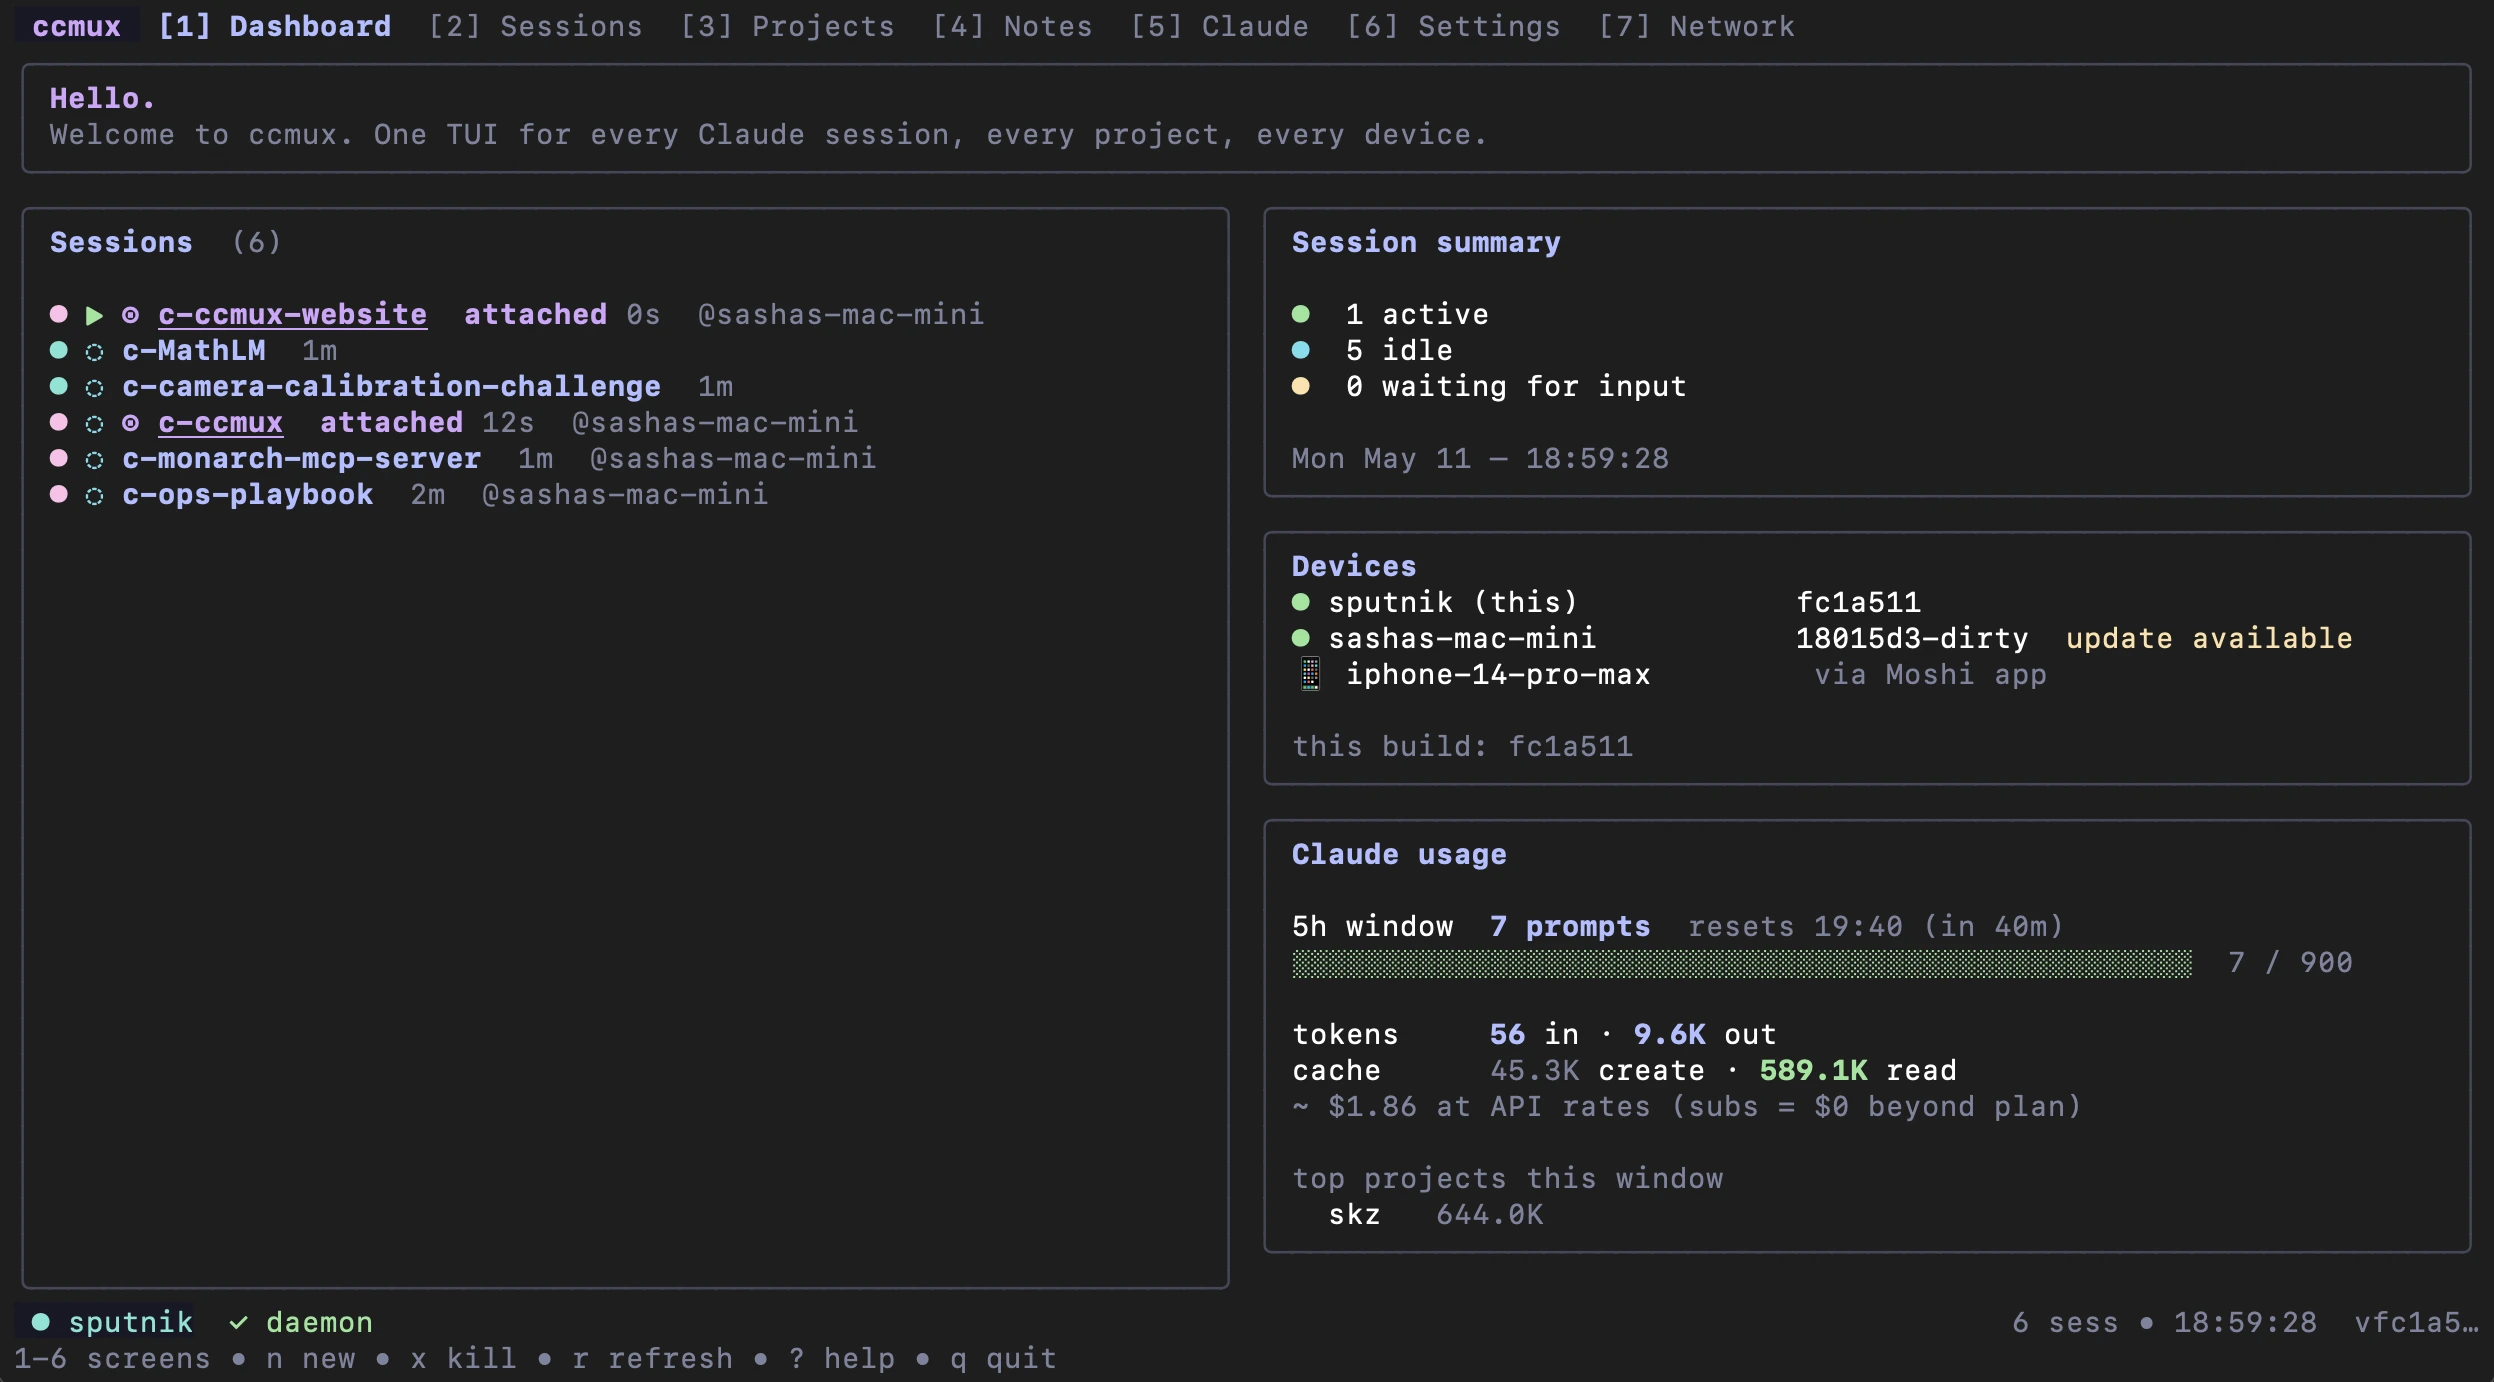
Task: Select the c-camera-calibration-challenge session
Action: coord(391,386)
